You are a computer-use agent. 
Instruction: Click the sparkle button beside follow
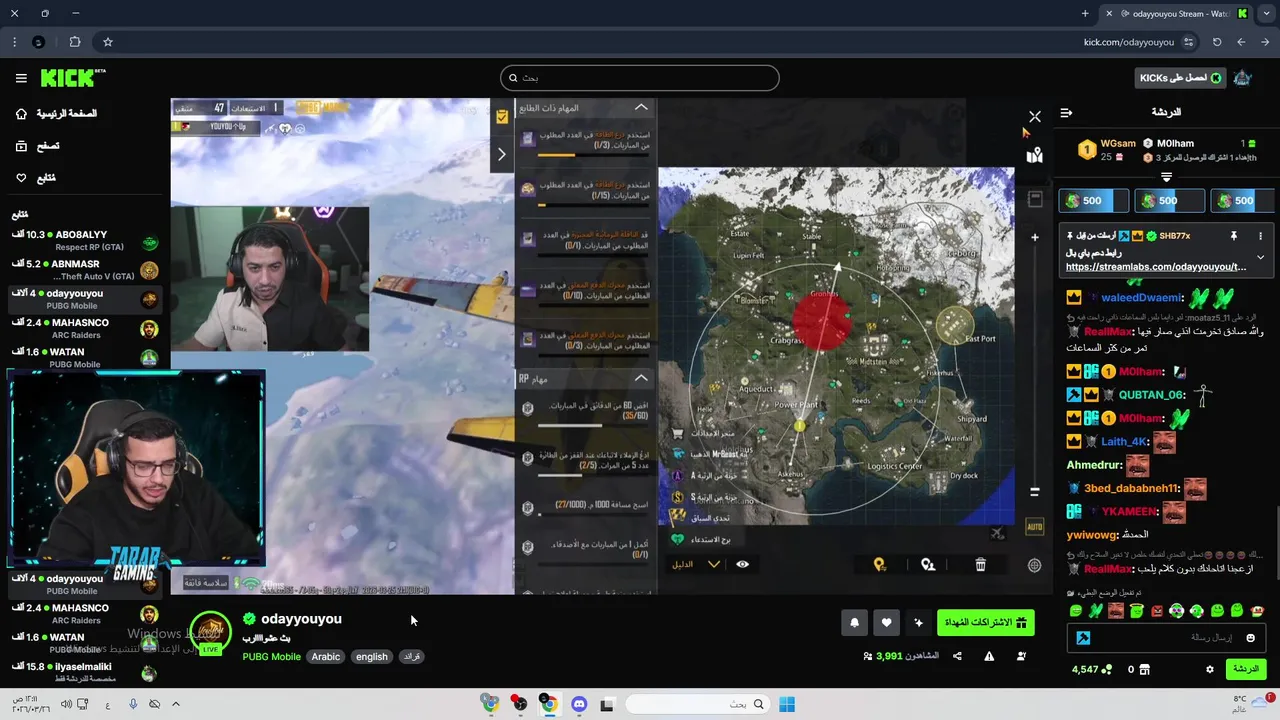(x=918, y=623)
